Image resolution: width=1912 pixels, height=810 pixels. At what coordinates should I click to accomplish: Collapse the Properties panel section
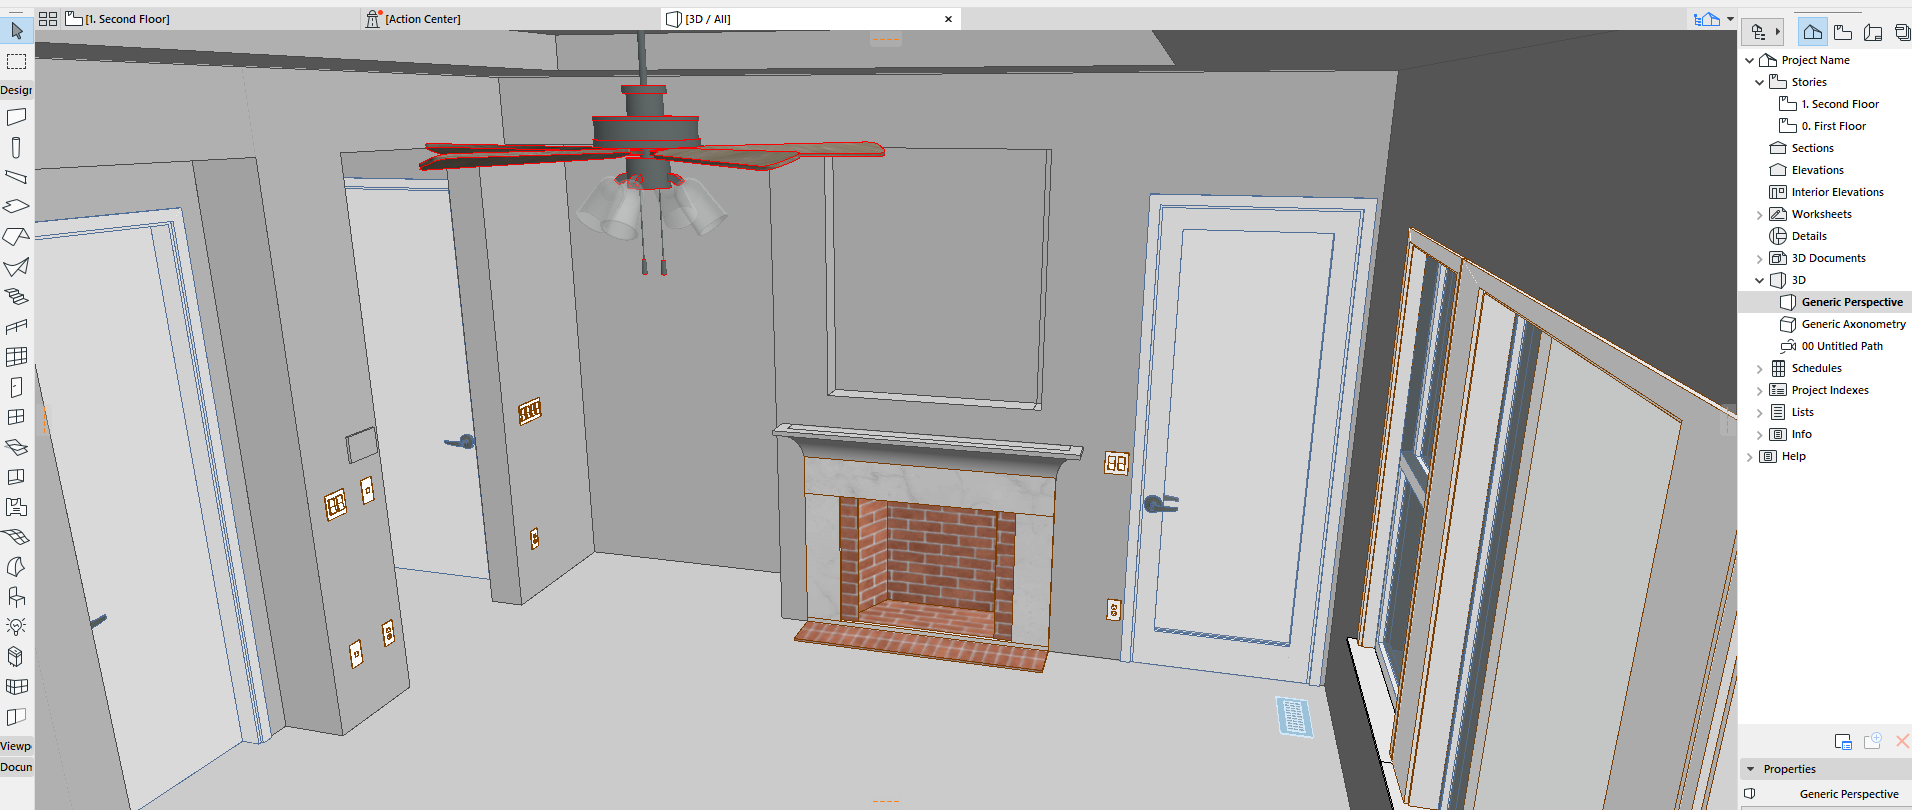tap(1751, 769)
